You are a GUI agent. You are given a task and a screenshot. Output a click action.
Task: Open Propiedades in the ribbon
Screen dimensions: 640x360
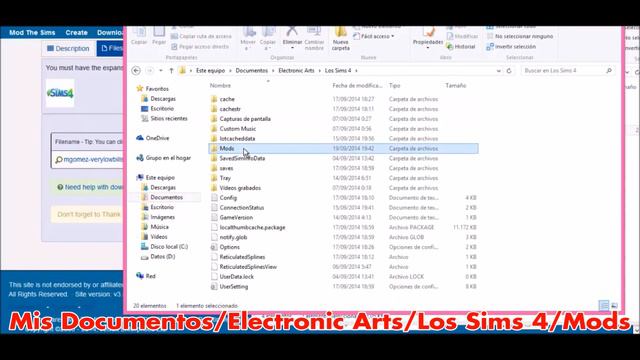428,39
